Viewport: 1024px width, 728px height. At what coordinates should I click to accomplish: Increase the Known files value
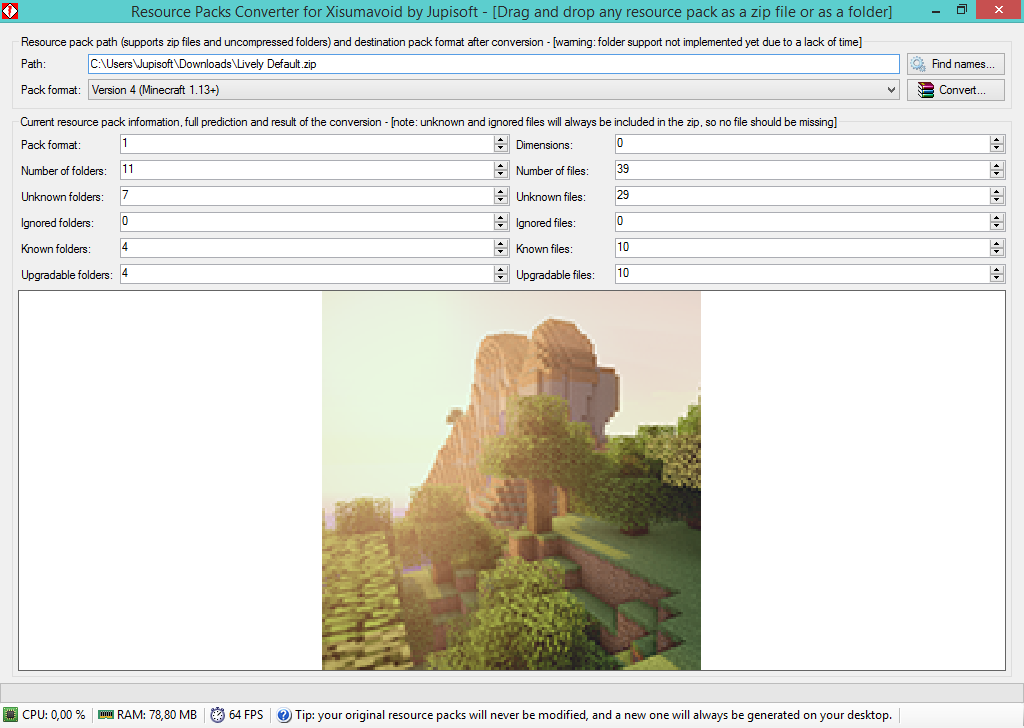(997, 244)
